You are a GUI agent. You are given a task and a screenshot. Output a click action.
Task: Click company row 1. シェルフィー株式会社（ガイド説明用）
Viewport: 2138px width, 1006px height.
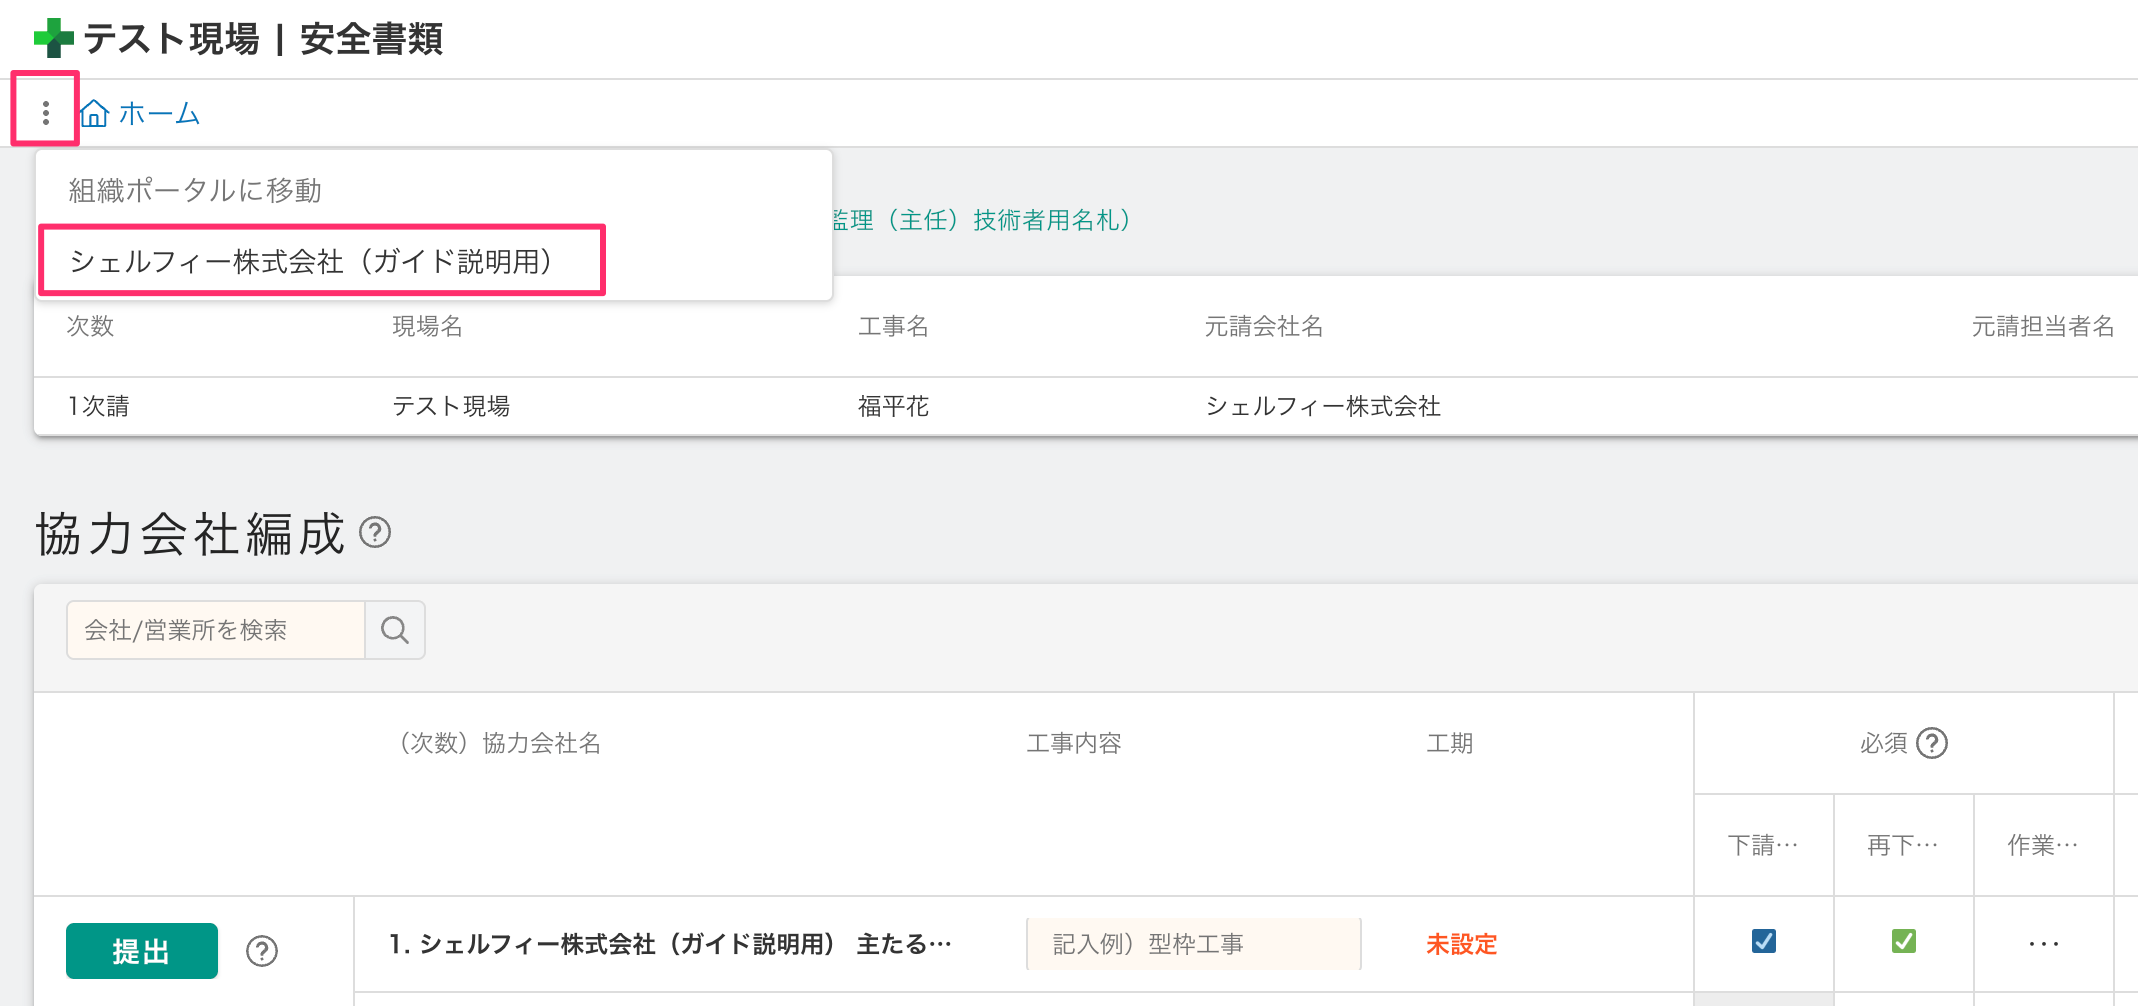click(669, 944)
